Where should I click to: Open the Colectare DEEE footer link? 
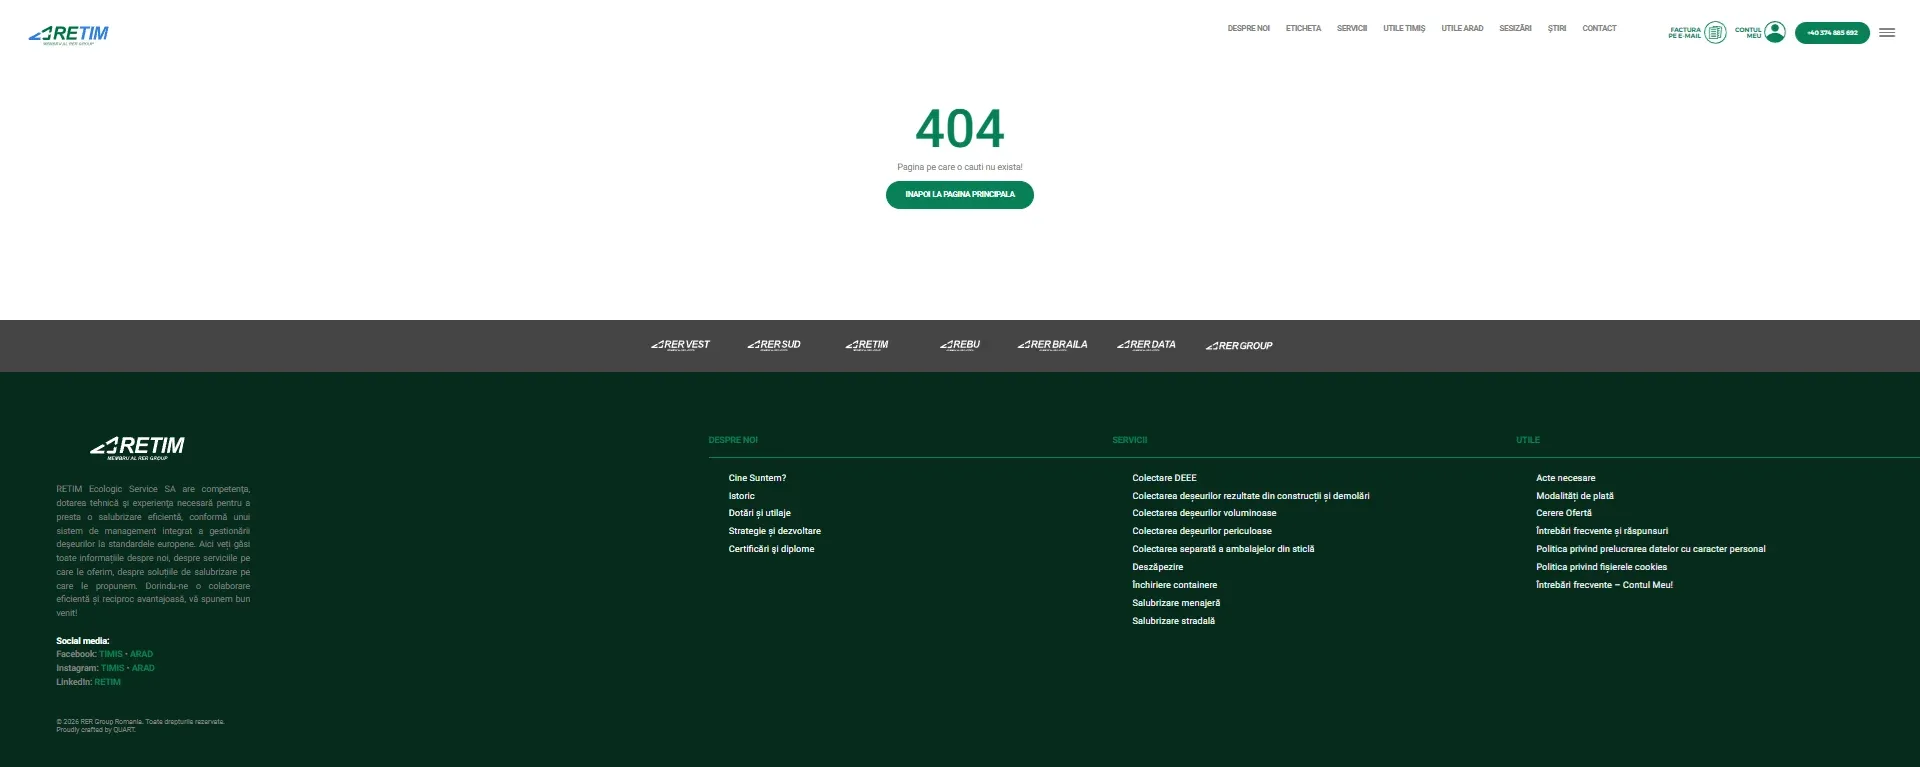pyautogui.click(x=1164, y=478)
